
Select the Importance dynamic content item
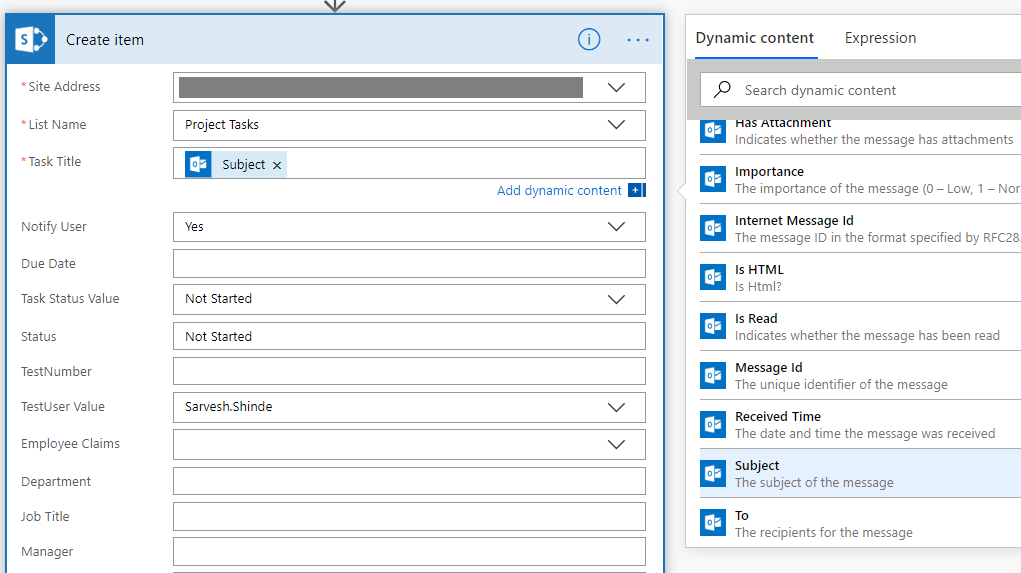(860, 180)
